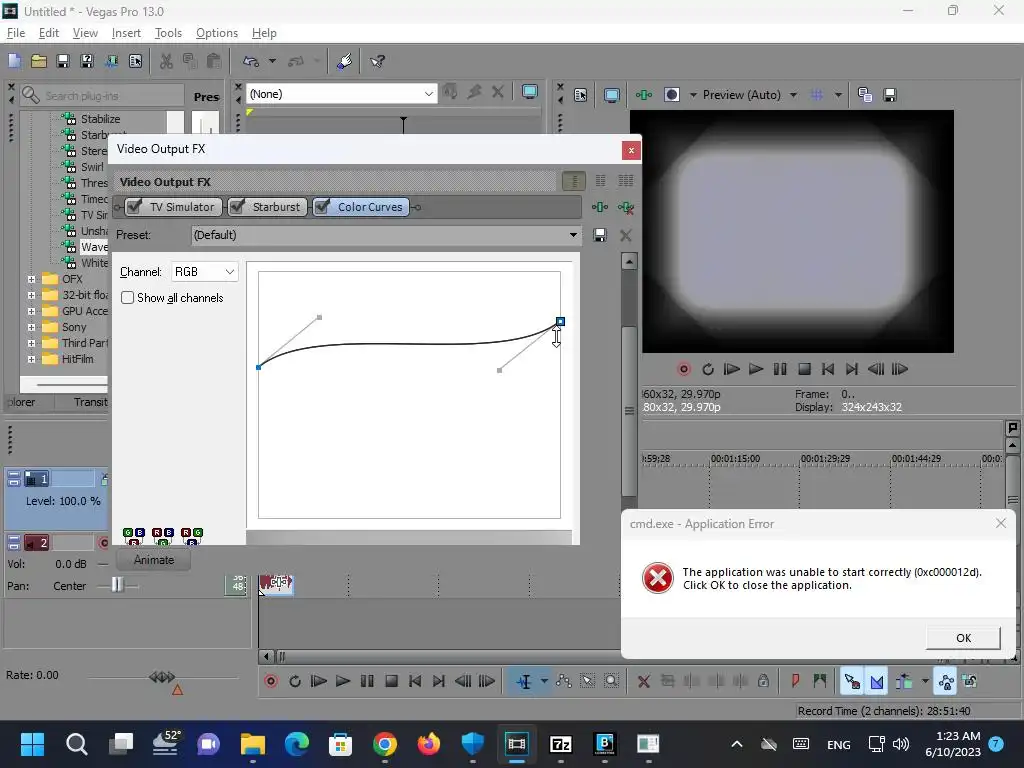Select Stabilize plug-in in list
Screen dimensions: 1024x768
[x=99, y=119]
